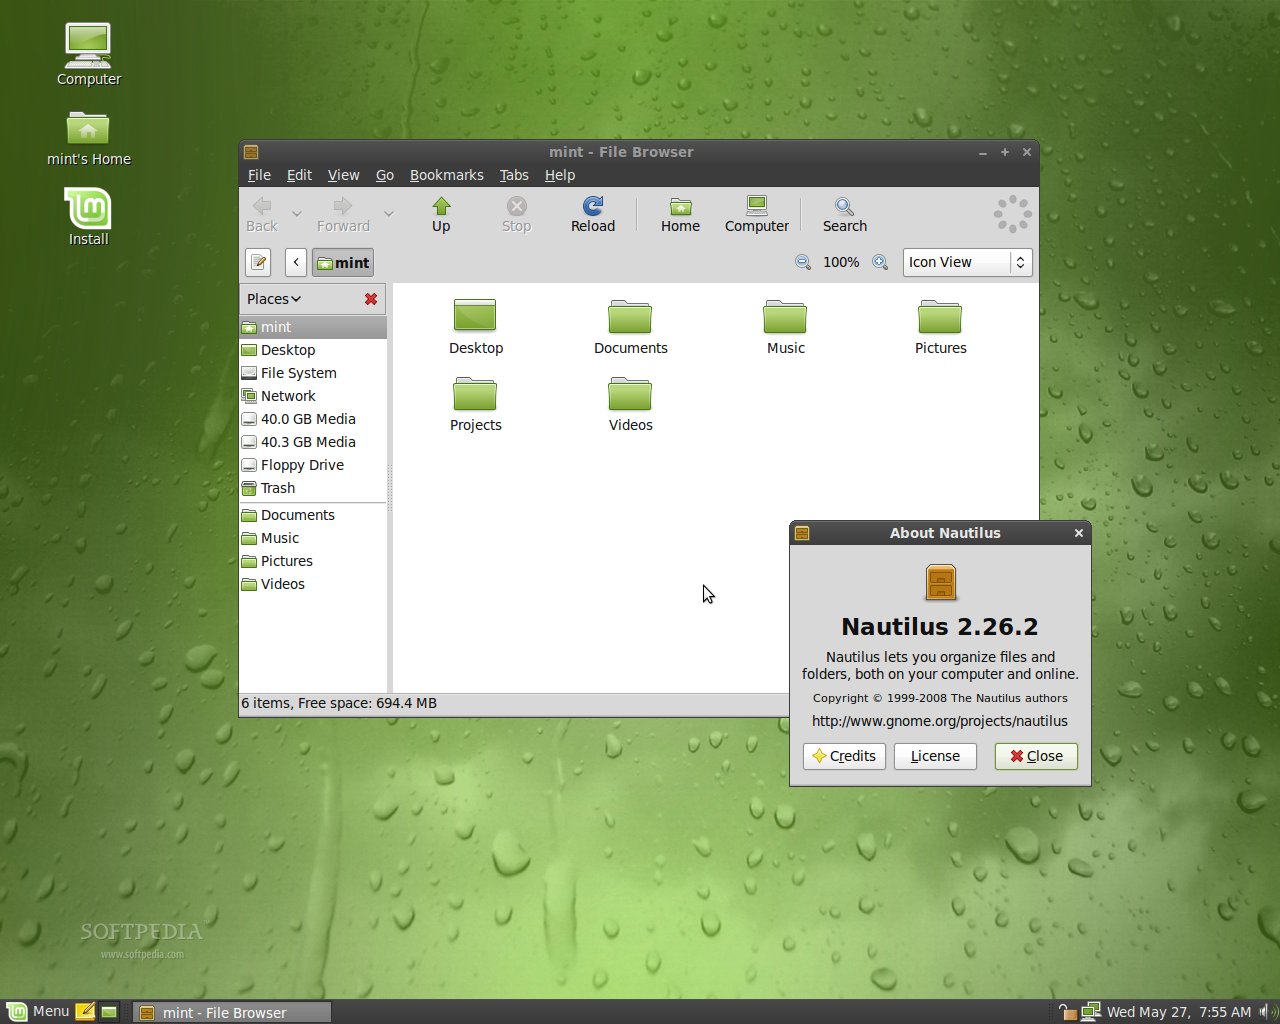The width and height of the screenshot is (1280, 1024).
Task: Zoom out the icon view
Action: pyautogui.click(x=803, y=262)
